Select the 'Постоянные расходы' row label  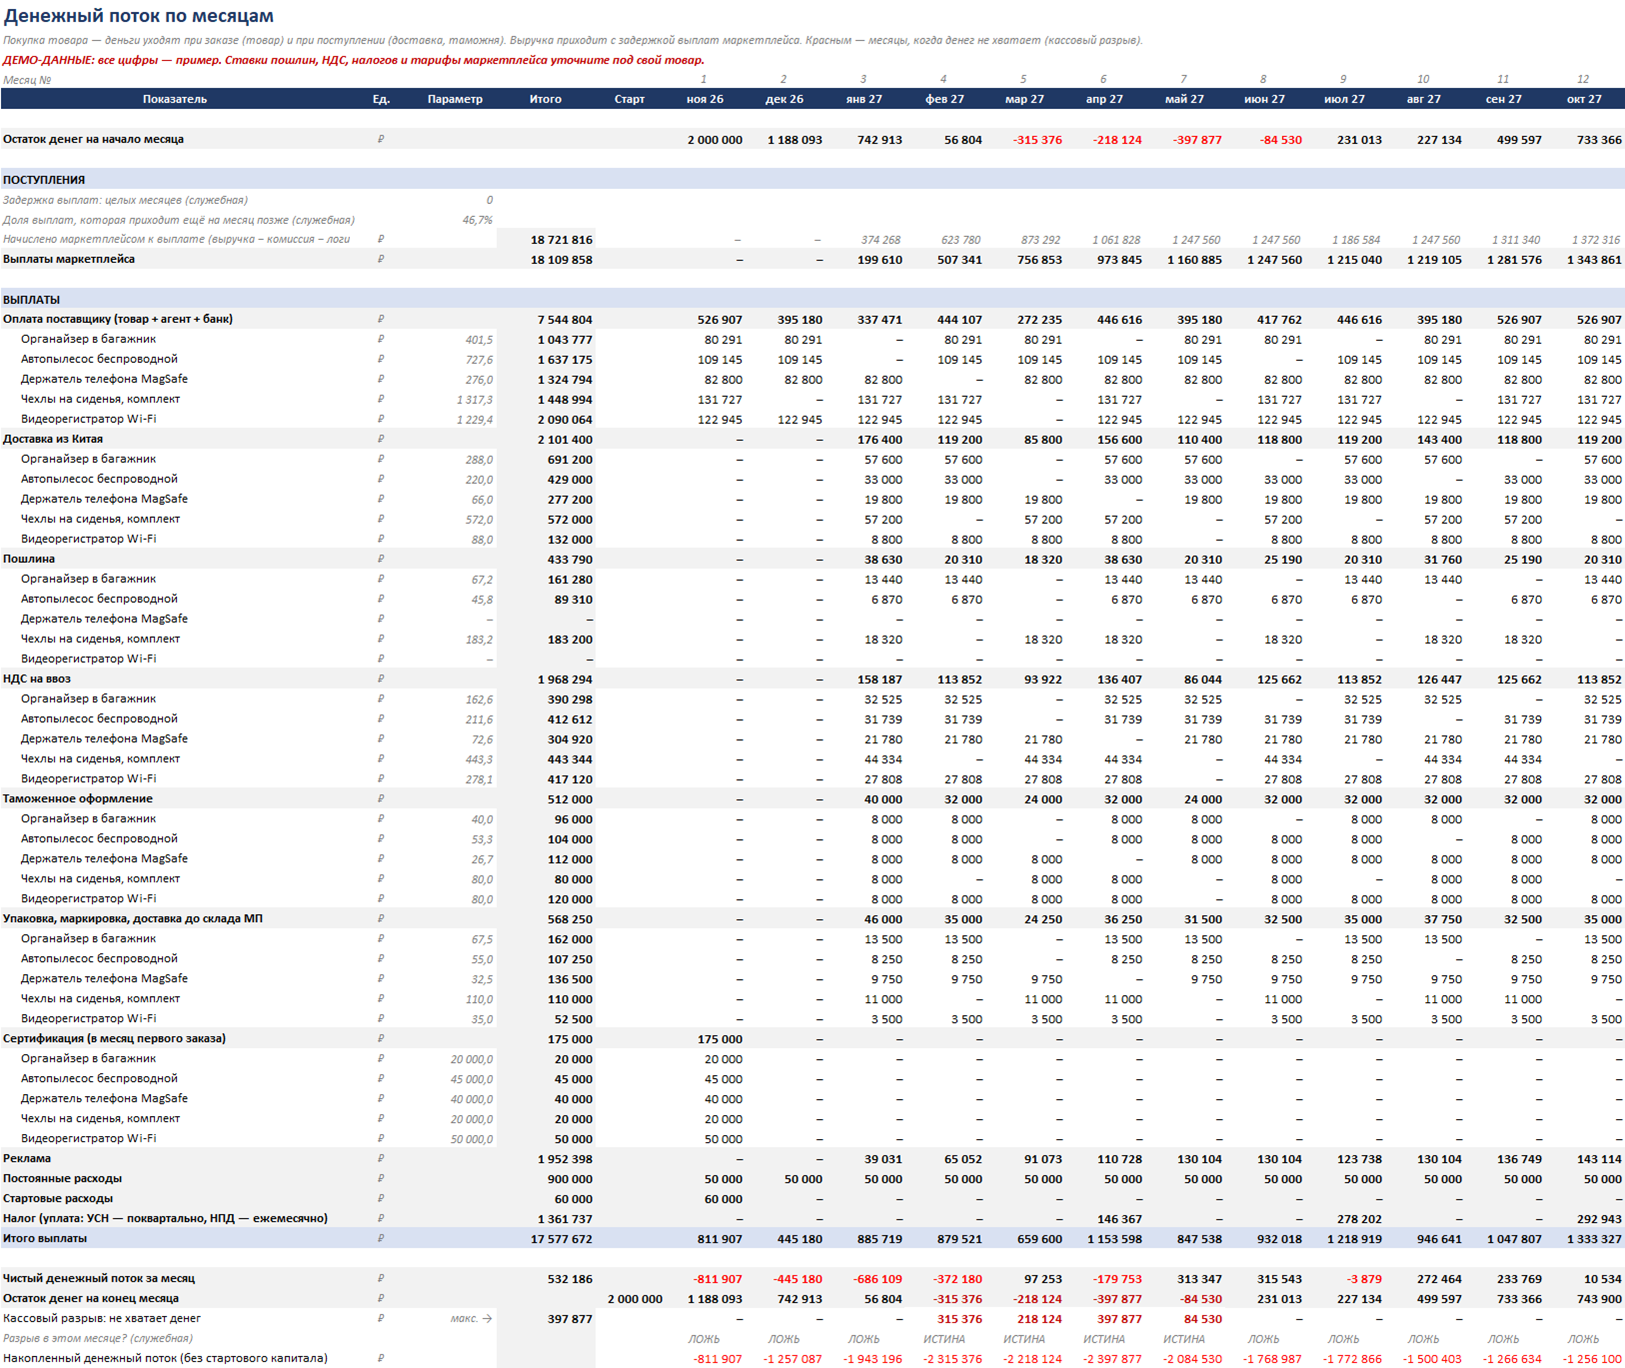click(63, 1179)
